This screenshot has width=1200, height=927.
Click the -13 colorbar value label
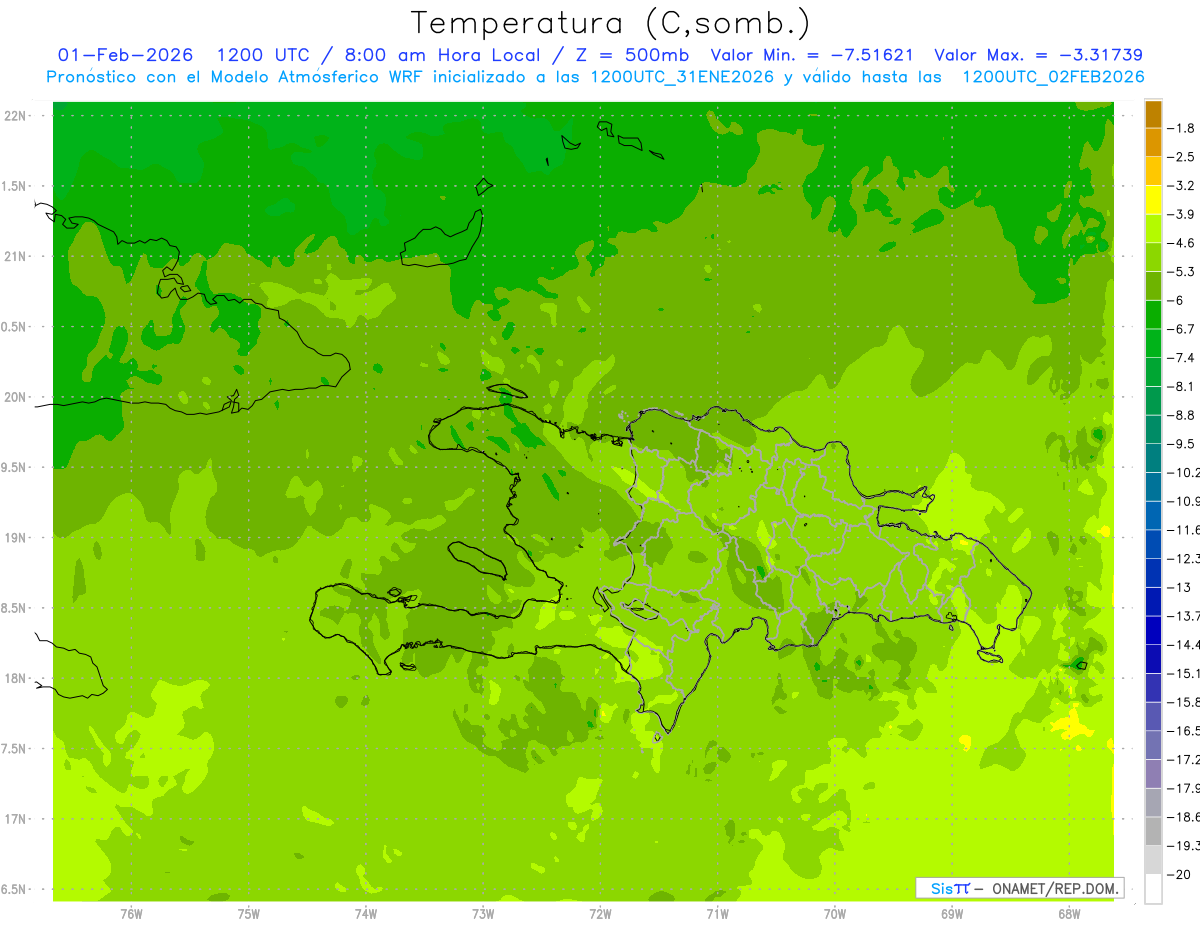tap(1180, 587)
